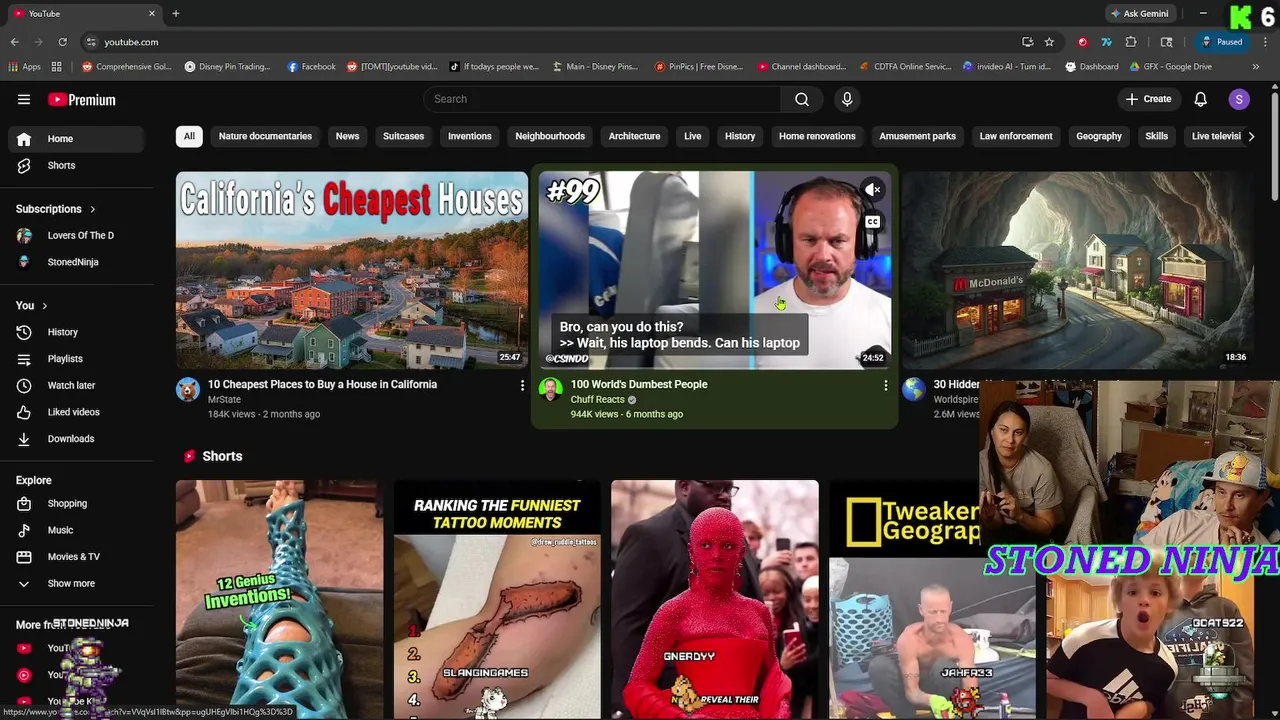Viewport: 1280px width, 720px height.
Task: Click the YouTube Premium logo
Action: click(x=82, y=99)
